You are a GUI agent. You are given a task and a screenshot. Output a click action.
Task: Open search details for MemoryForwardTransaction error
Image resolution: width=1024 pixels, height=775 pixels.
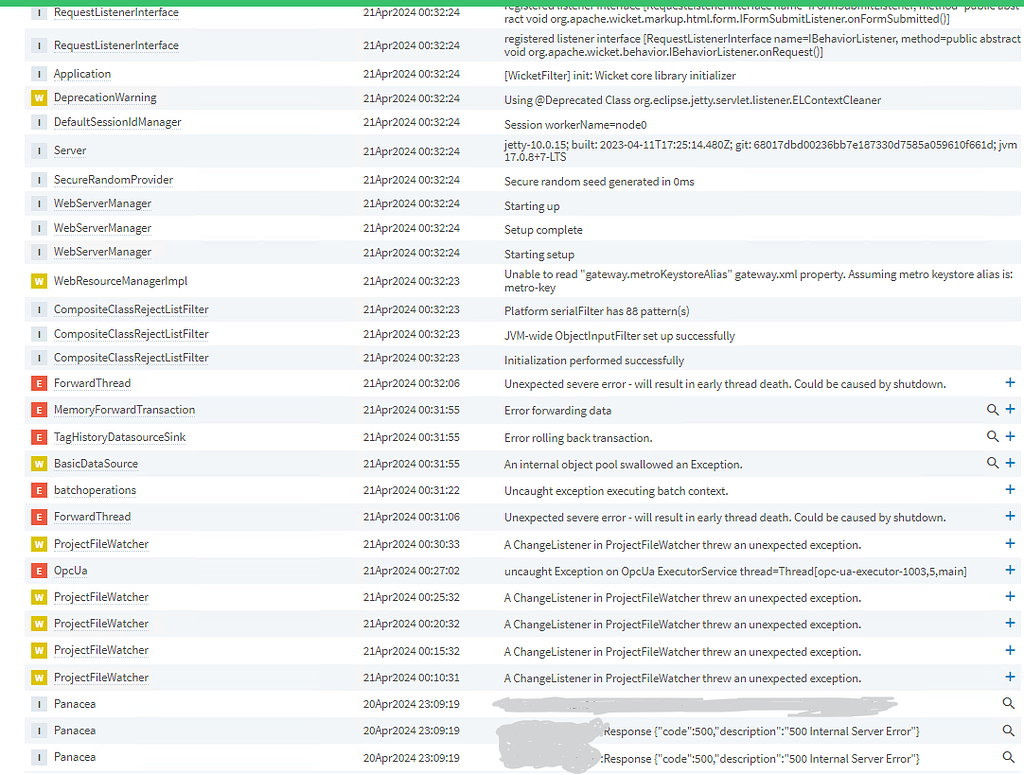(991, 409)
